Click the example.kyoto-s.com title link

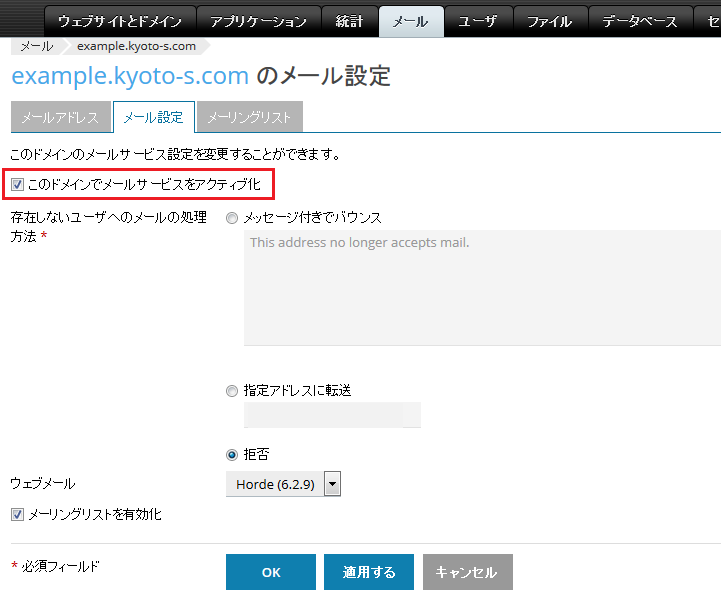click(130, 76)
